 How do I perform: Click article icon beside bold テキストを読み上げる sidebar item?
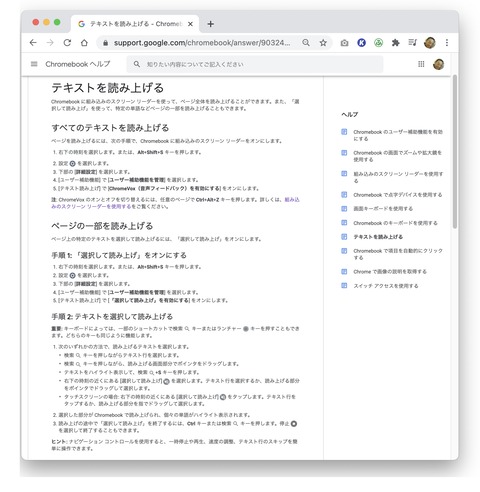(344, 237)
